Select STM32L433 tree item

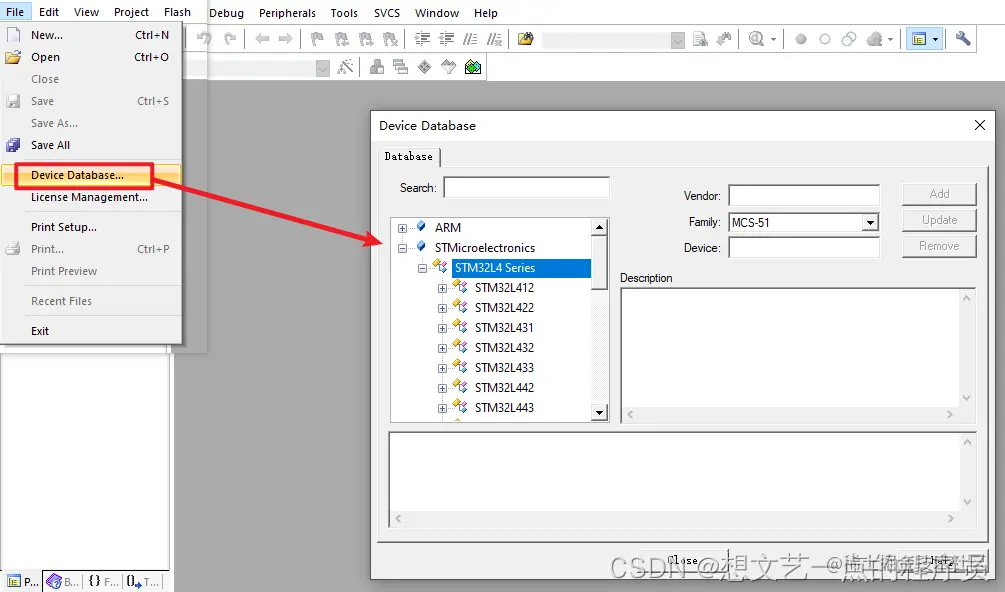504,368
